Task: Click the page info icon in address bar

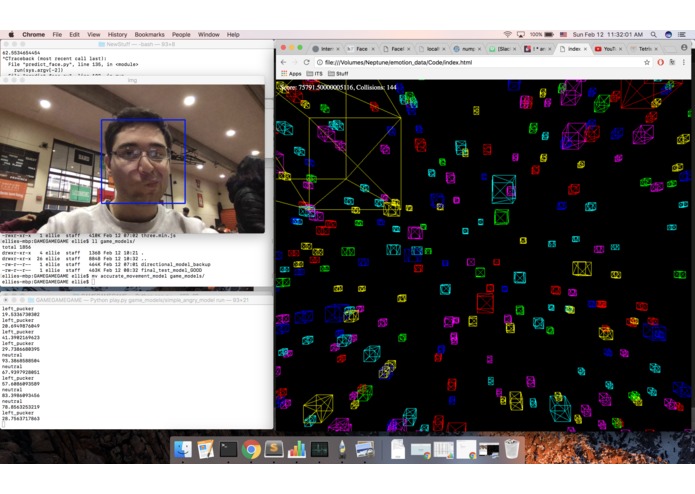Action: (x=320, y=62)
